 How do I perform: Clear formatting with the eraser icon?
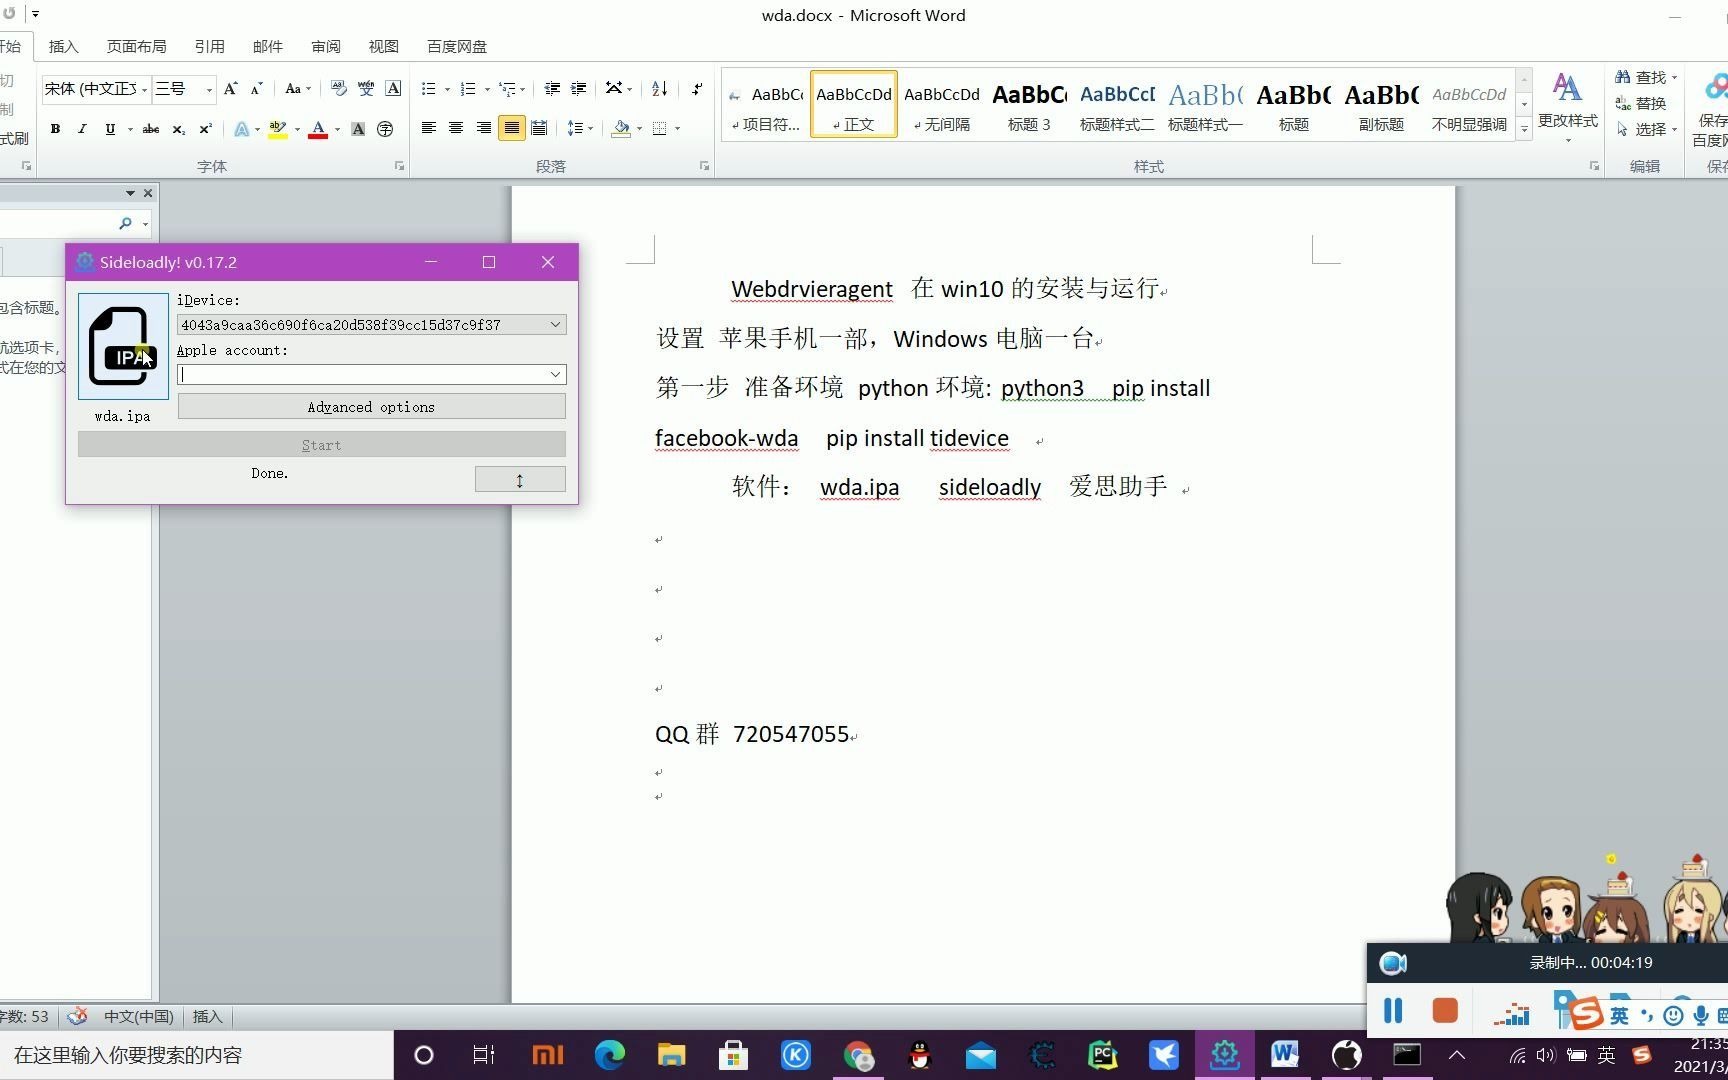point(339,89)
